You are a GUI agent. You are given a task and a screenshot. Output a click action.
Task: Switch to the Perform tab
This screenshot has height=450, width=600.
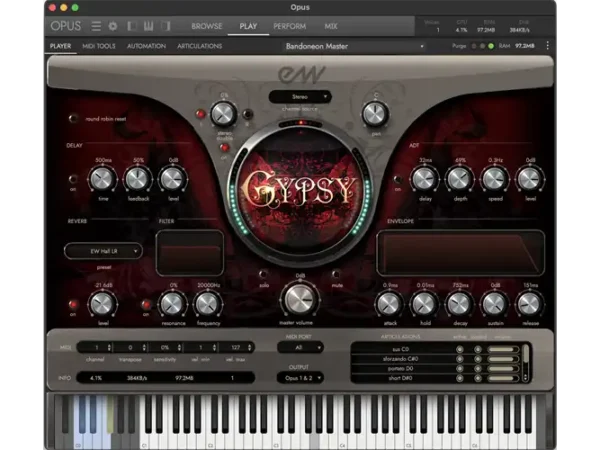[x=290, y=26]
